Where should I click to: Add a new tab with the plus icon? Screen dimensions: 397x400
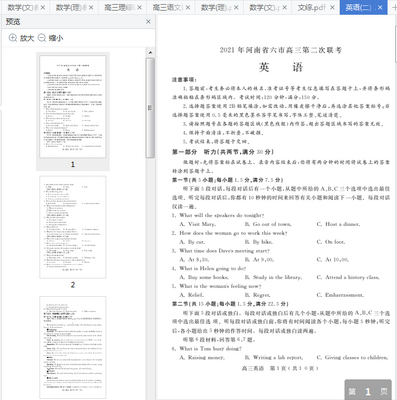[393, 7]
